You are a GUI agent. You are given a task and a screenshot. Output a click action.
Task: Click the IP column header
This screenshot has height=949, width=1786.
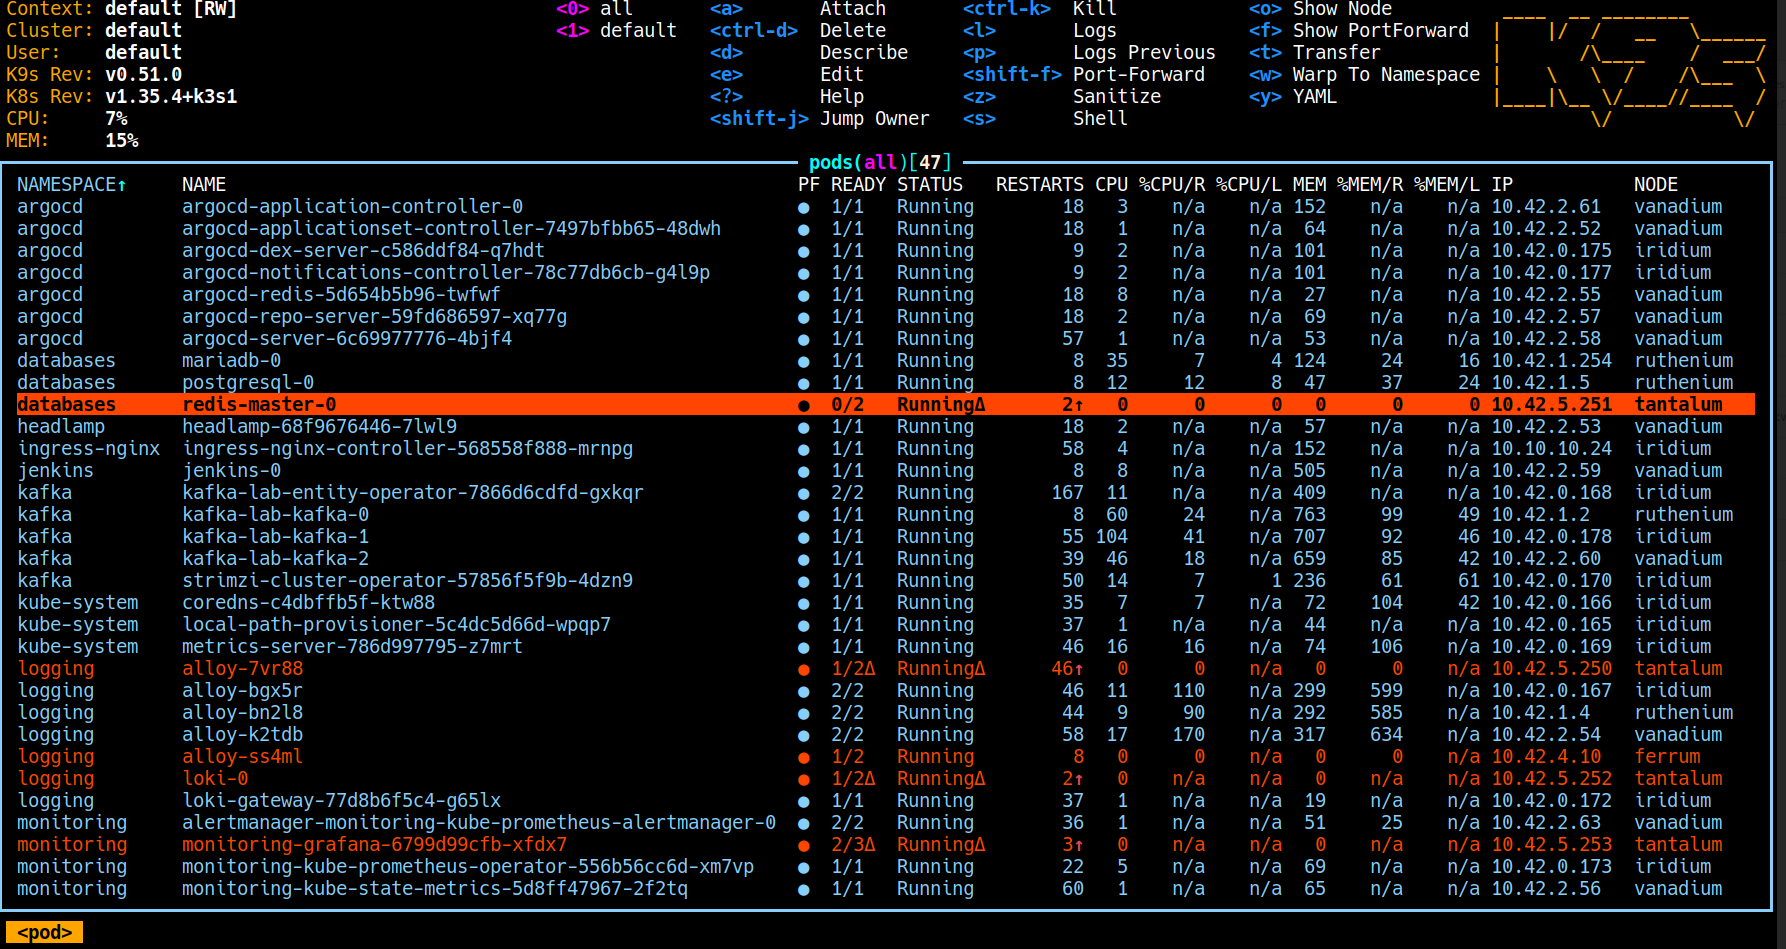click(1502, 185)
